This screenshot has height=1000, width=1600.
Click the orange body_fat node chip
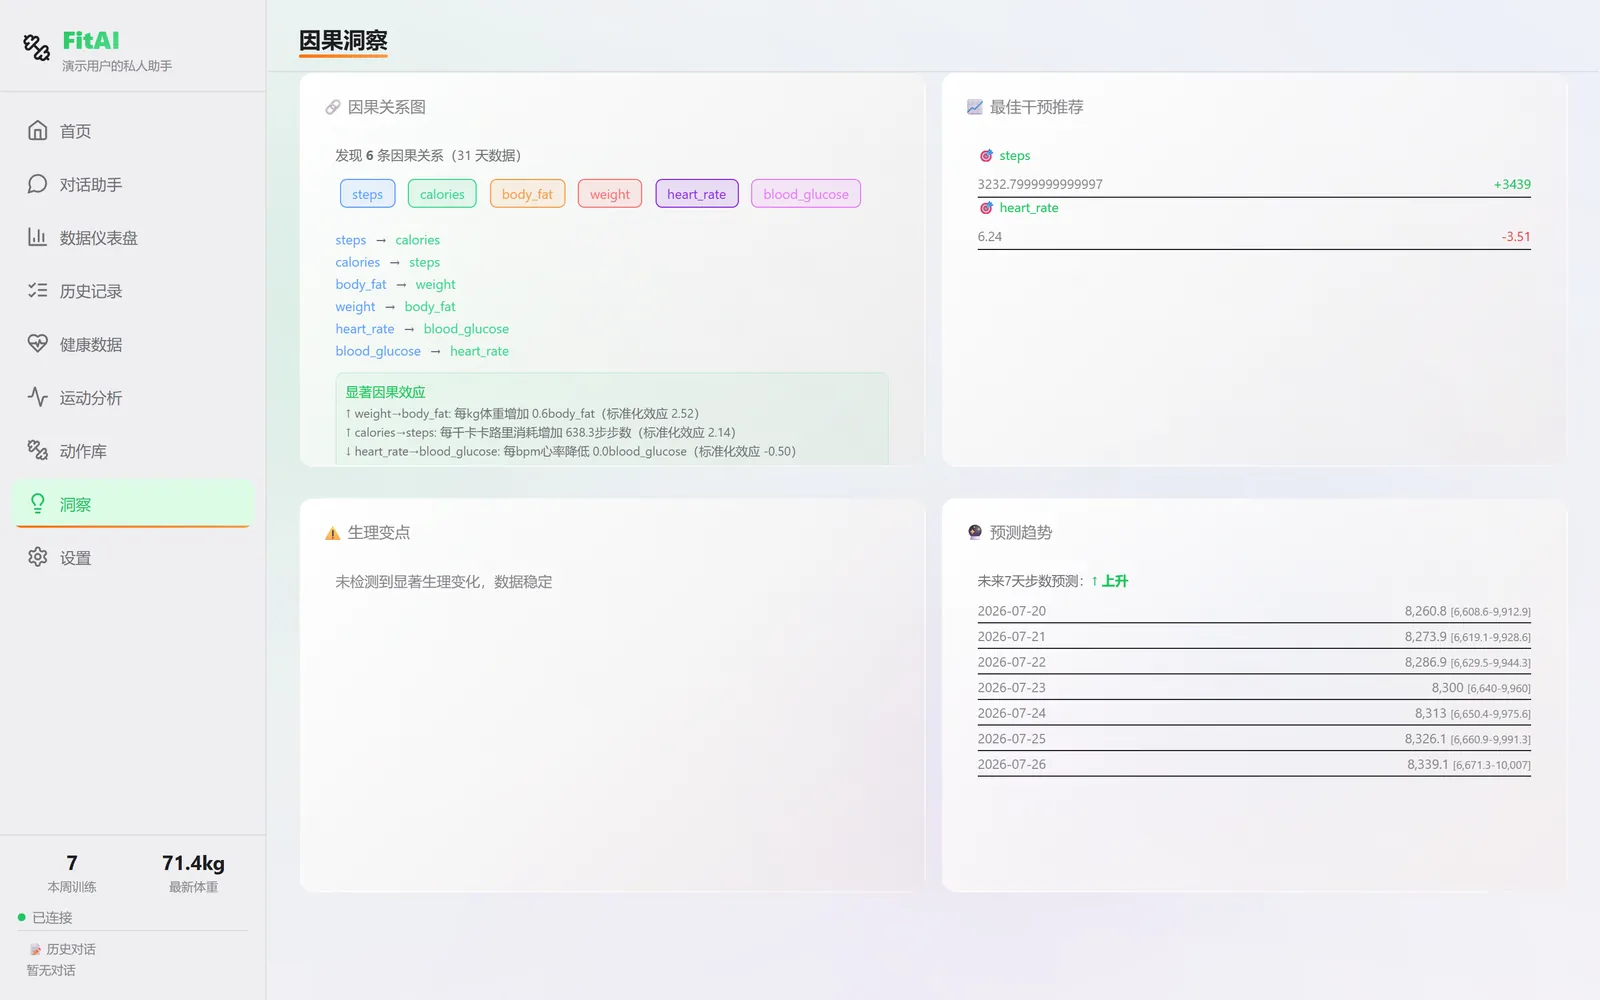click(527, 194)
